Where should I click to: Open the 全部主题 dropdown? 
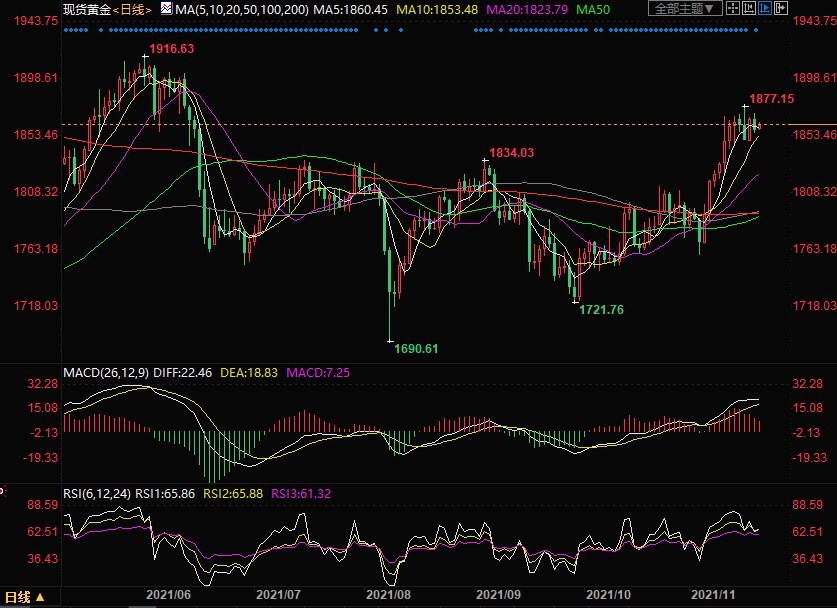(683, 9)
